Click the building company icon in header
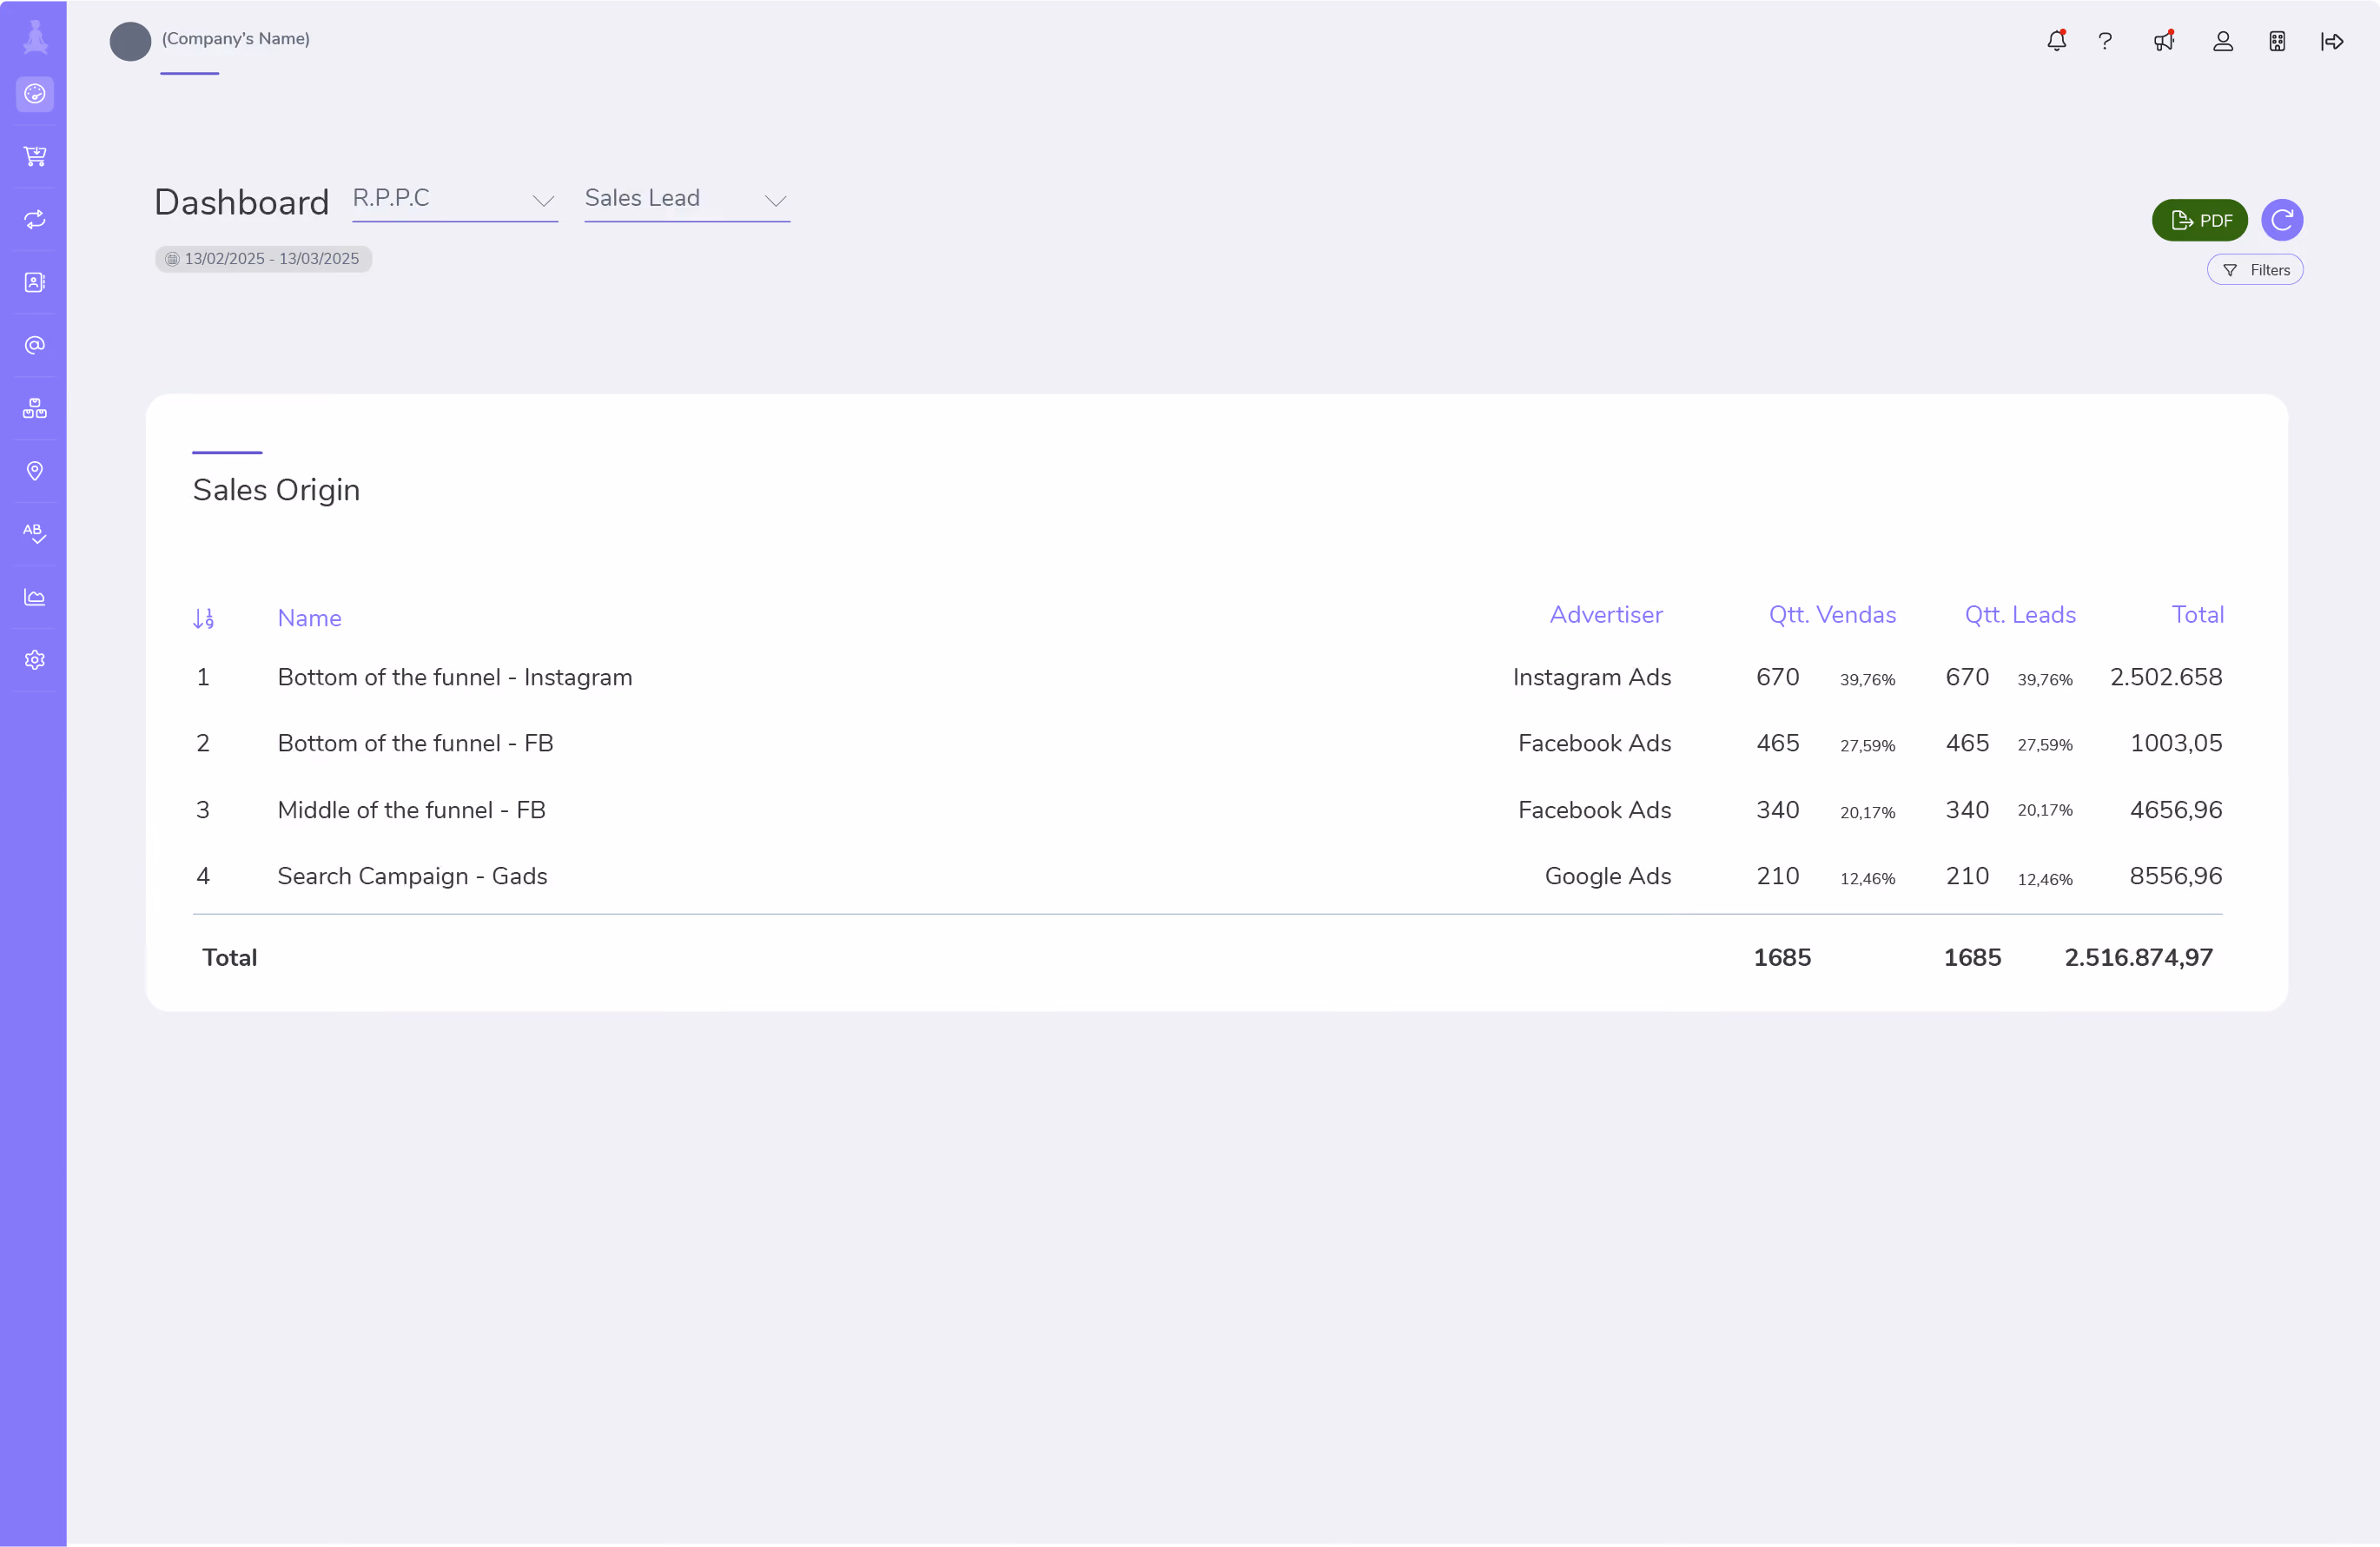 pos(2277,41)
